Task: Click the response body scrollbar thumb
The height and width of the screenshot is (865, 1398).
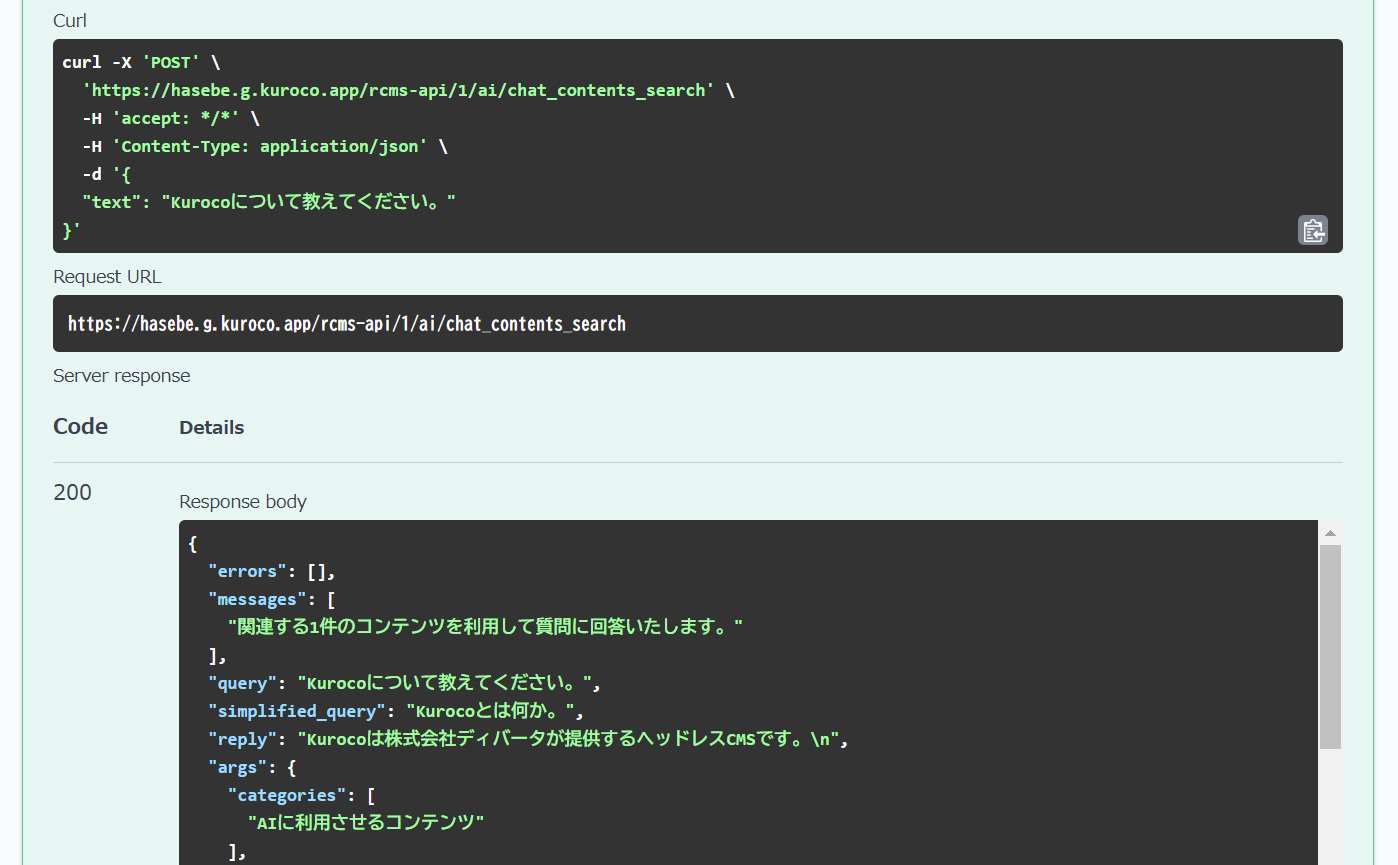Action: tap(1330, 645)
